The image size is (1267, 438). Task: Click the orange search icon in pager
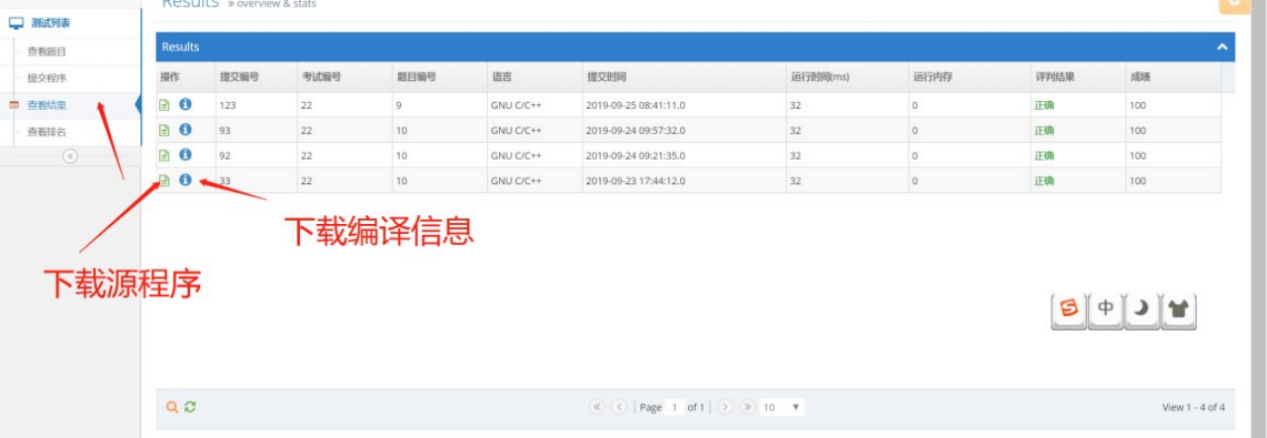point(172,407)
